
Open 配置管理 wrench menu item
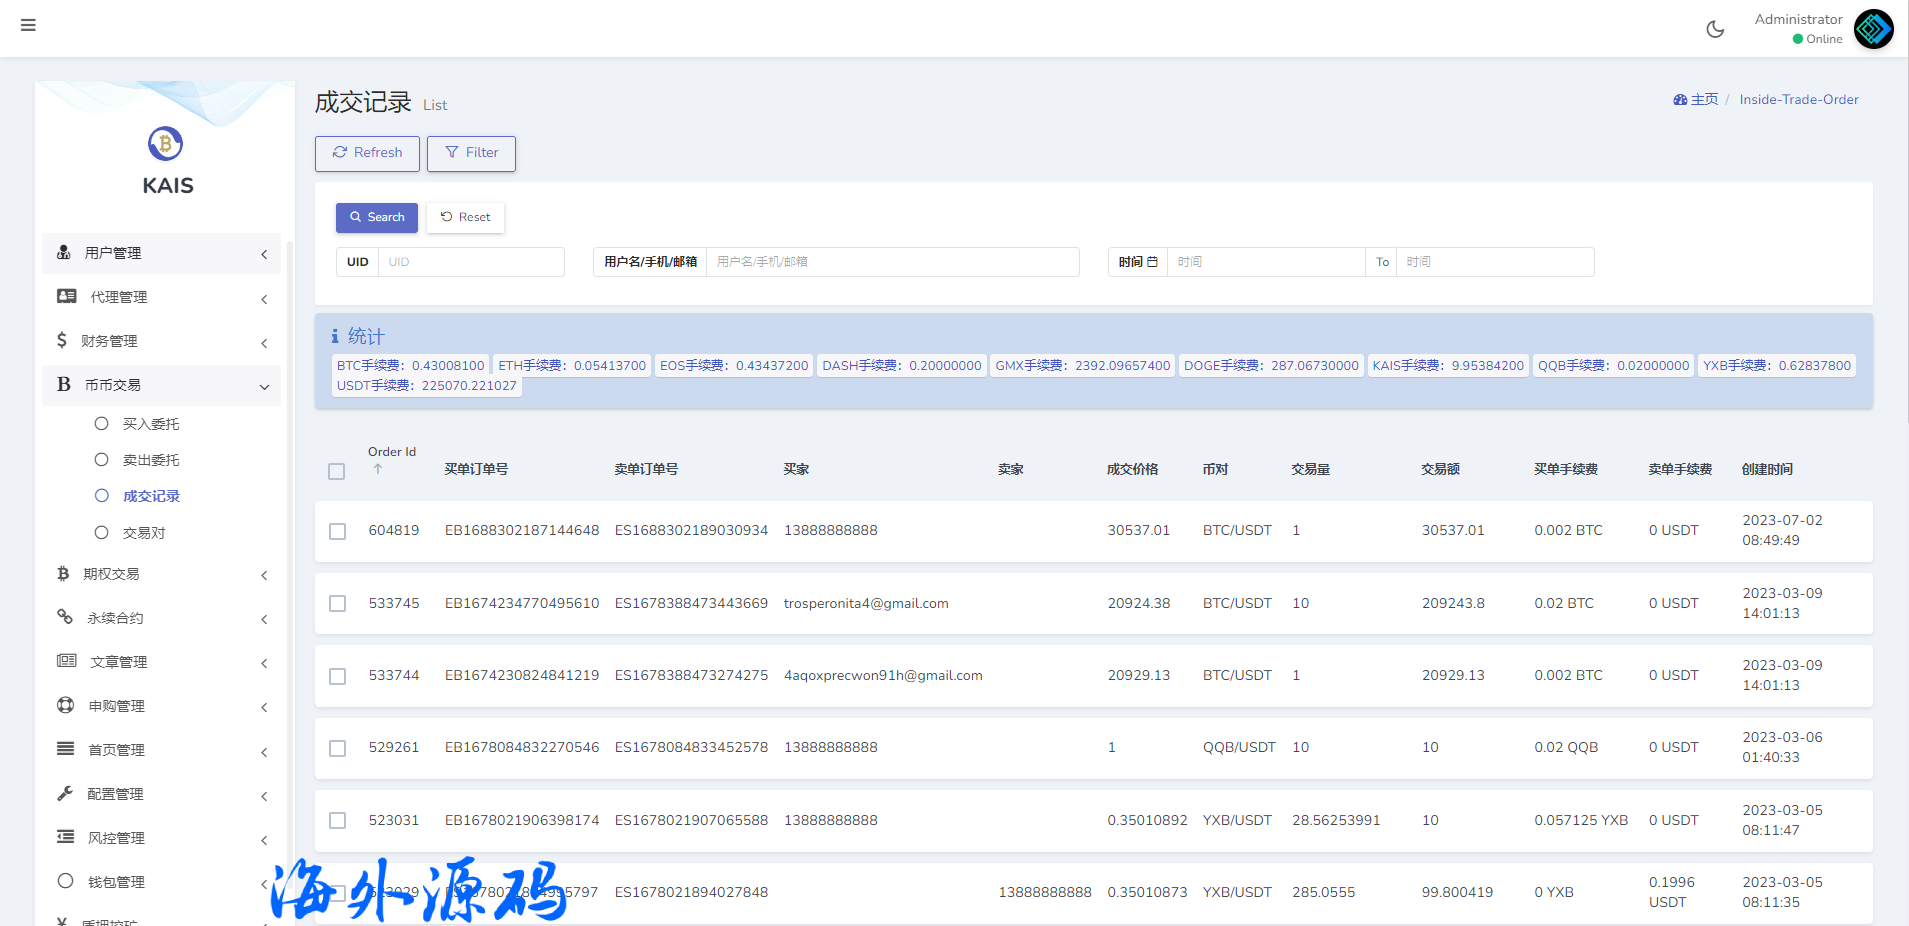[x=115, y=794]
